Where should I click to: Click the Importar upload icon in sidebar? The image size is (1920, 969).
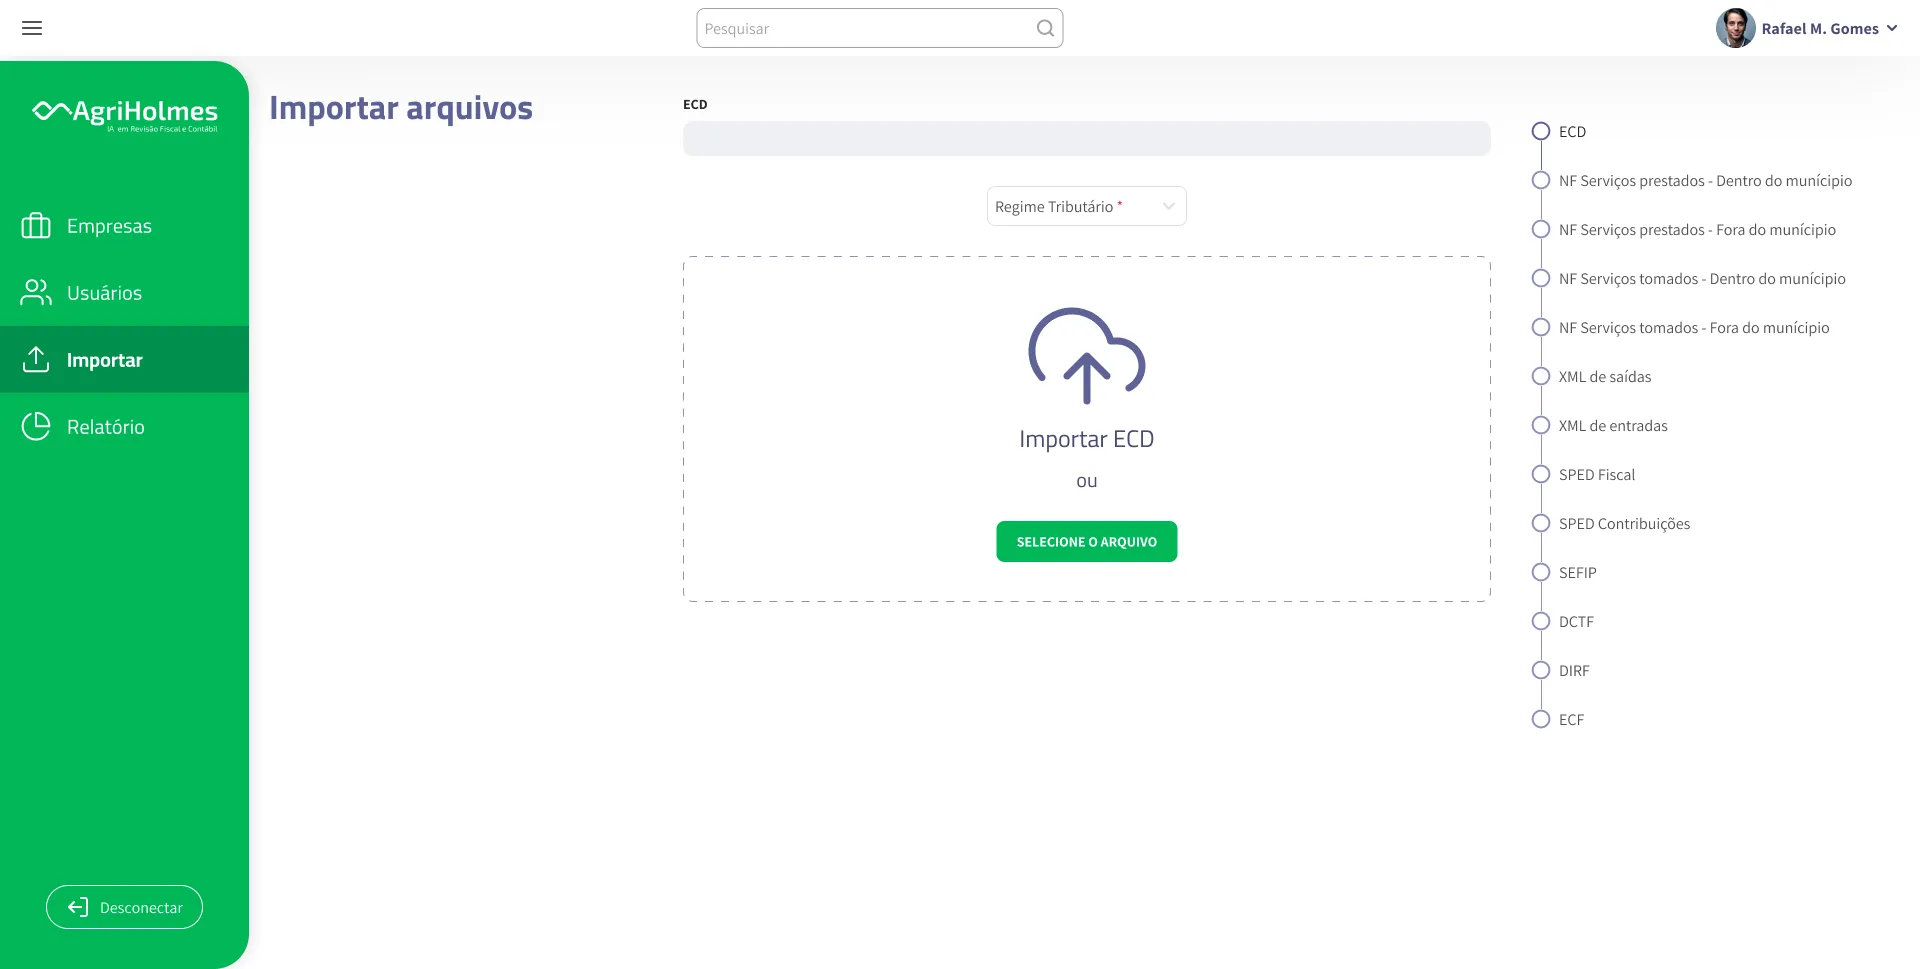(x=36, y=359)
